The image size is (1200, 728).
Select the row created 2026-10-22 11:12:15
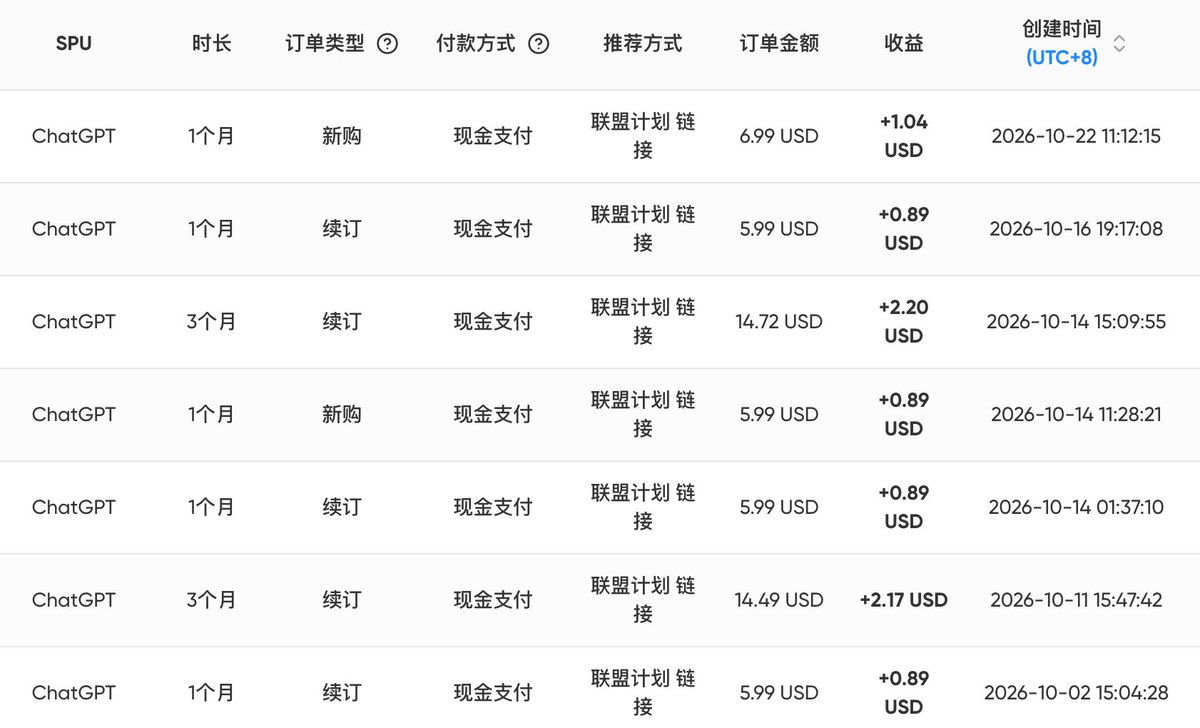600,136
